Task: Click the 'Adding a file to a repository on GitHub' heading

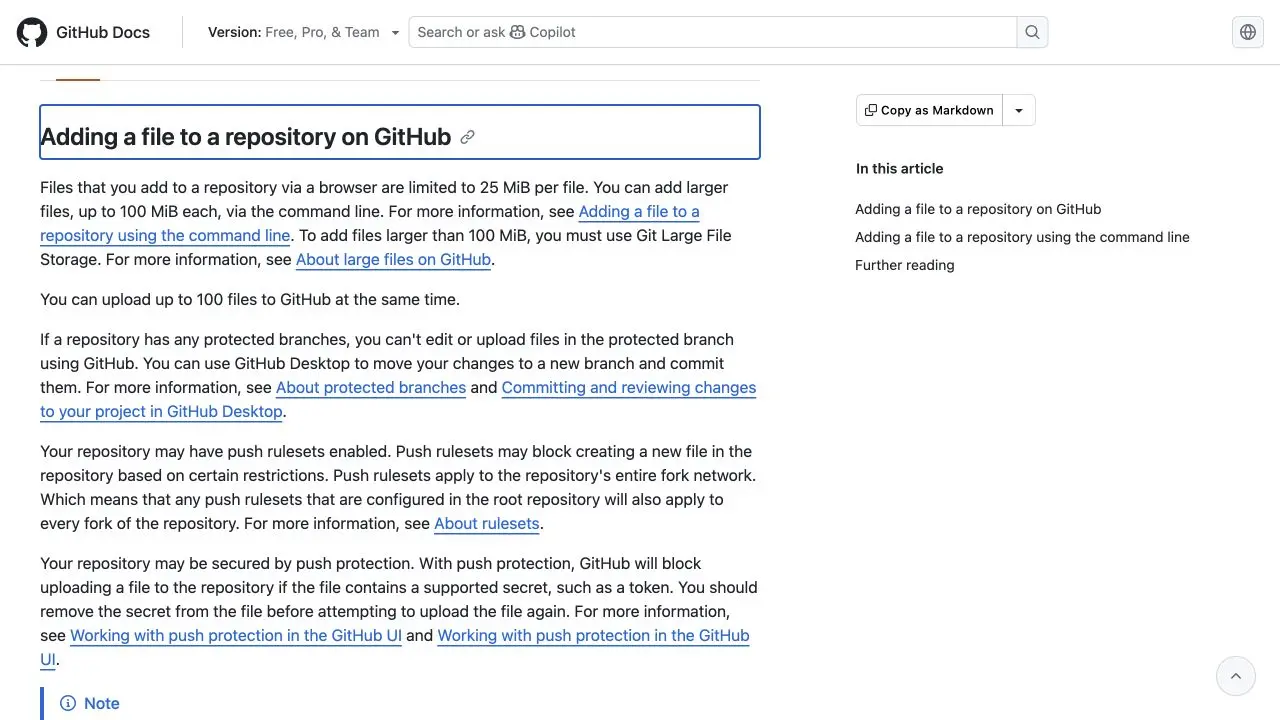Action: (x=246, y=137)
